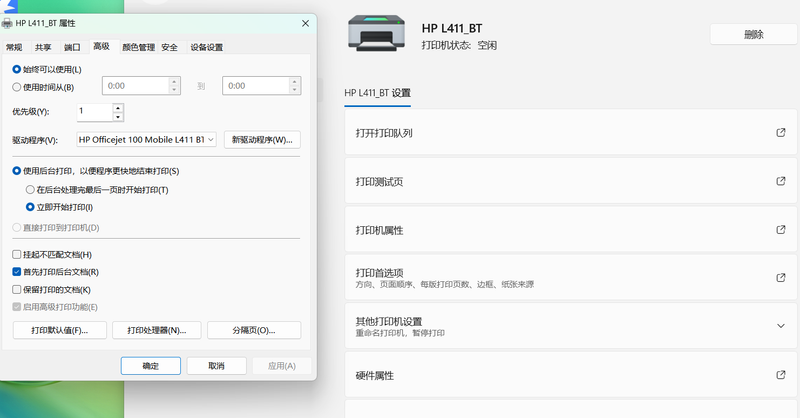Click the external-link icon for 打开打印队列
This screenshot has height=418, width=800.
click(781, 133)
